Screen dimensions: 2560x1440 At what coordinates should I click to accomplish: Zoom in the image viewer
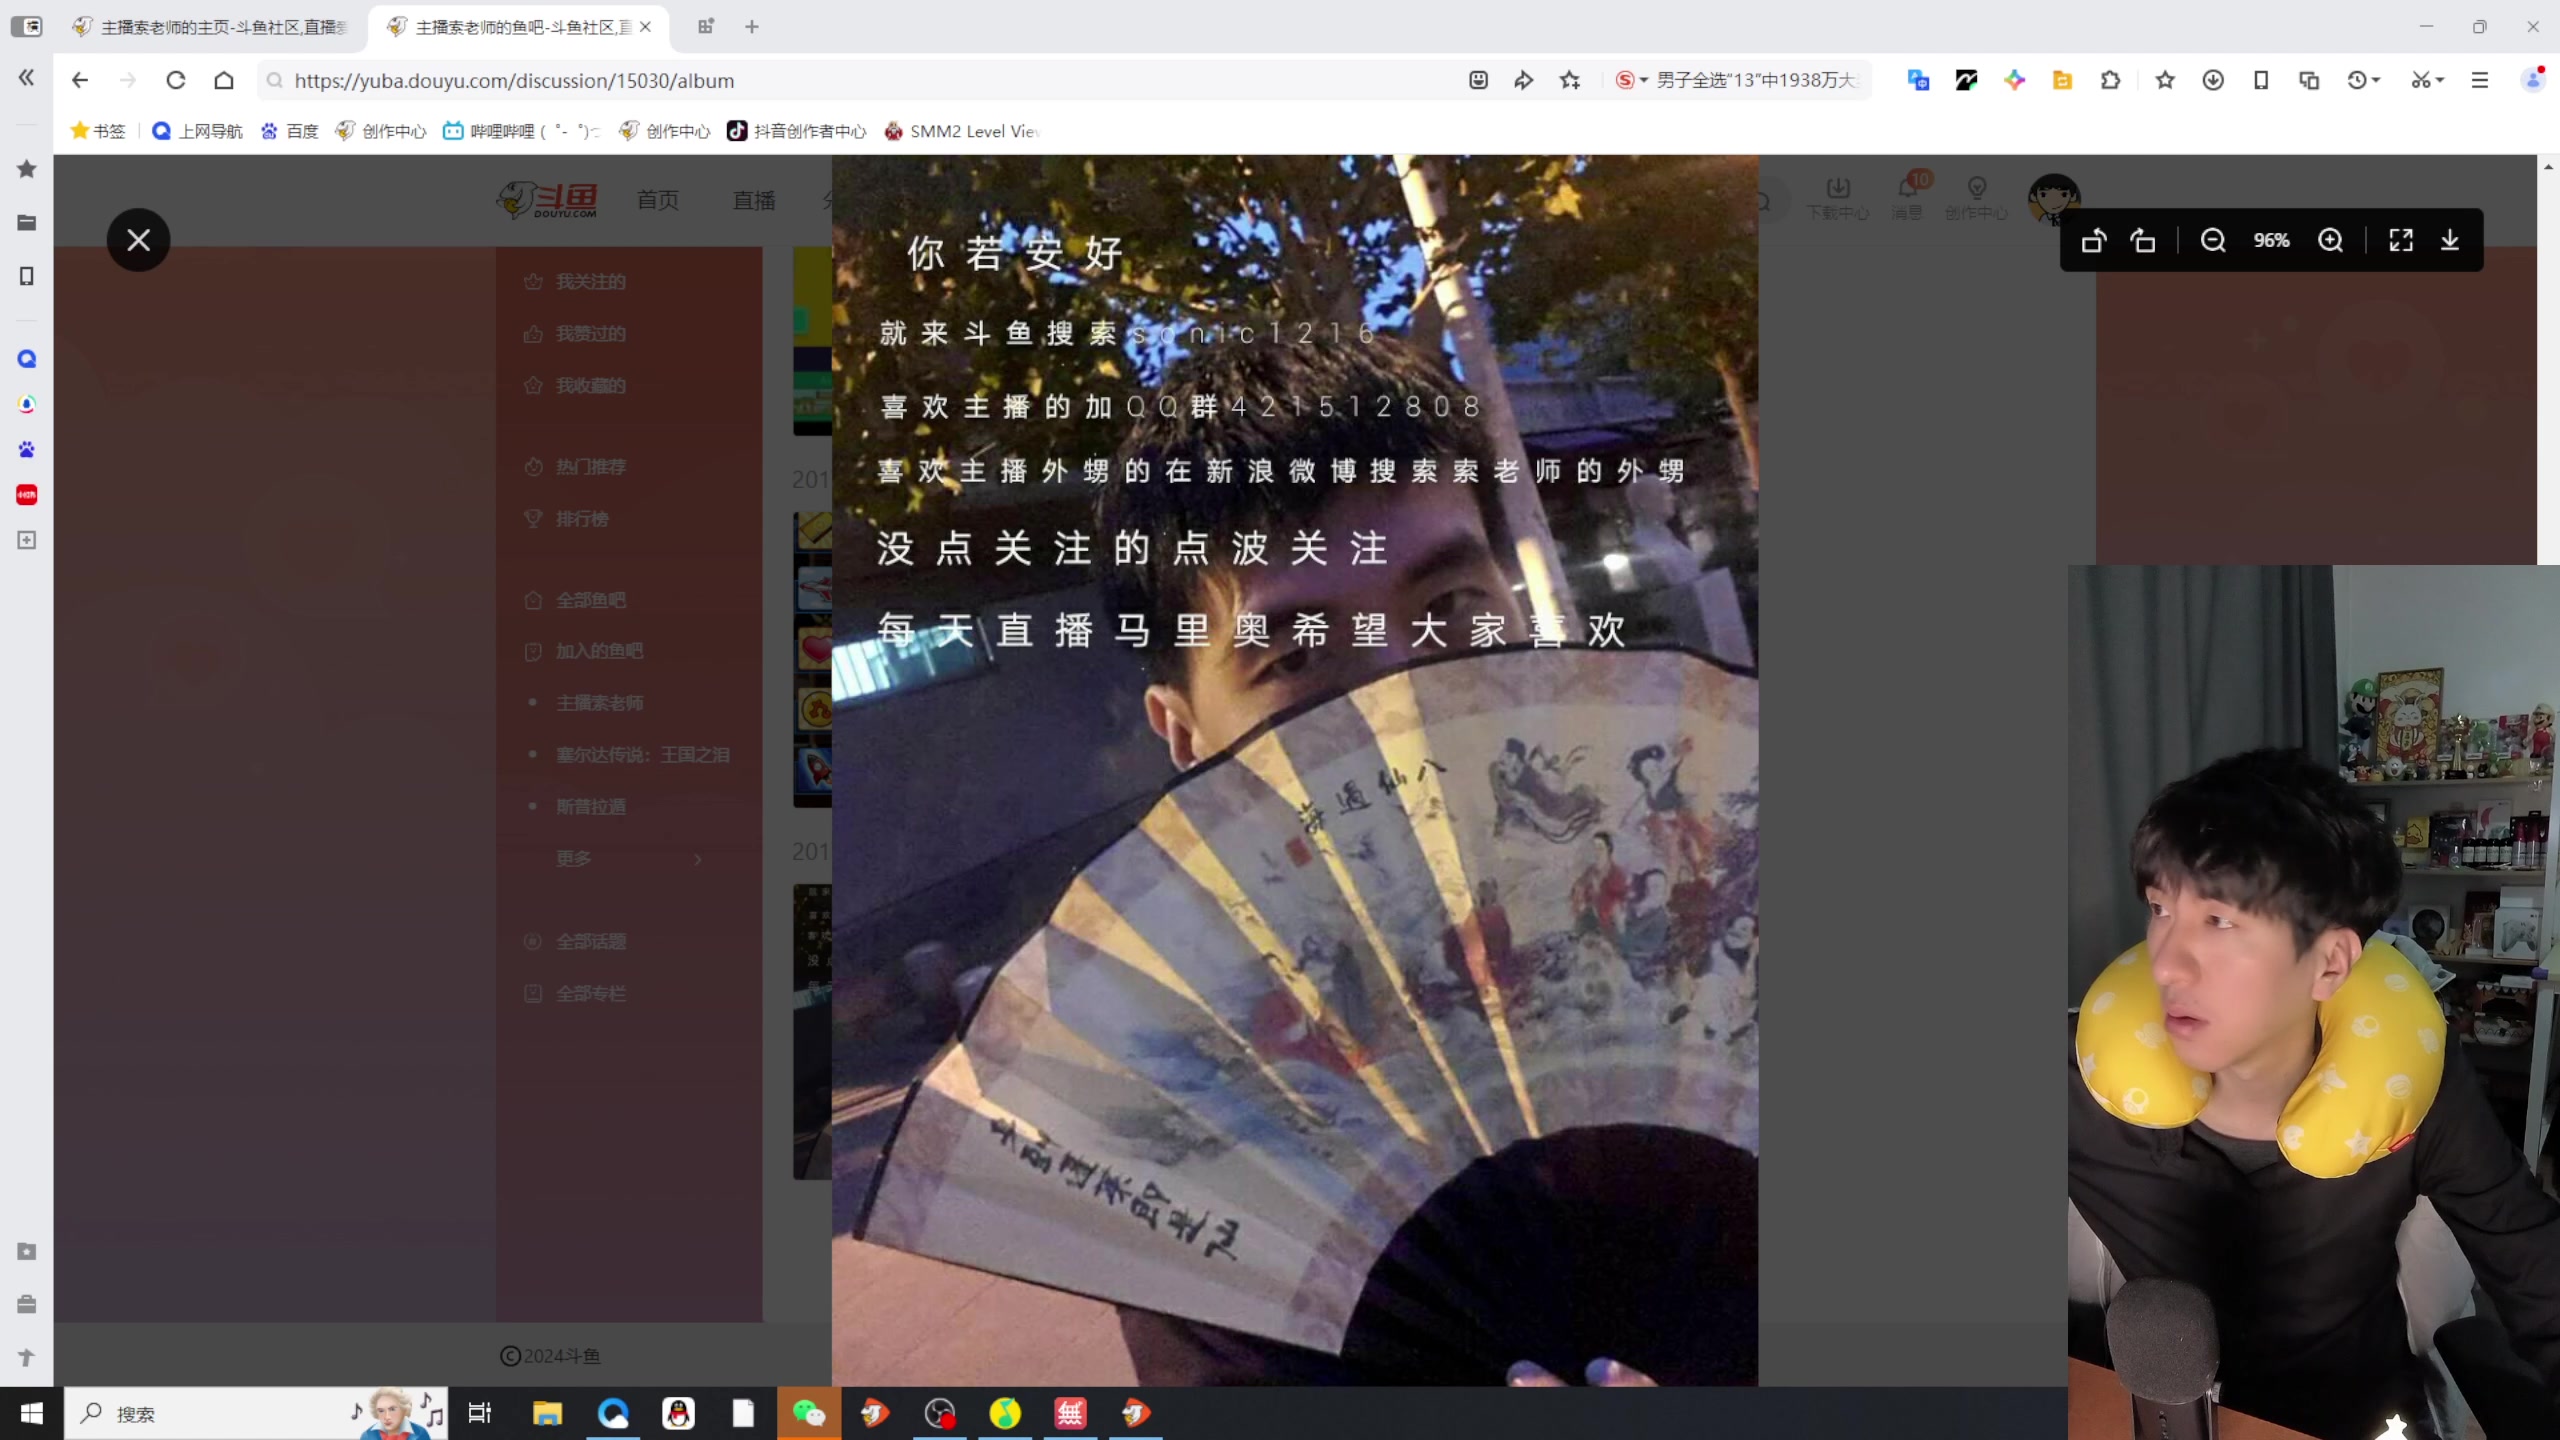pyautogui.click(x=2331, y=240)
